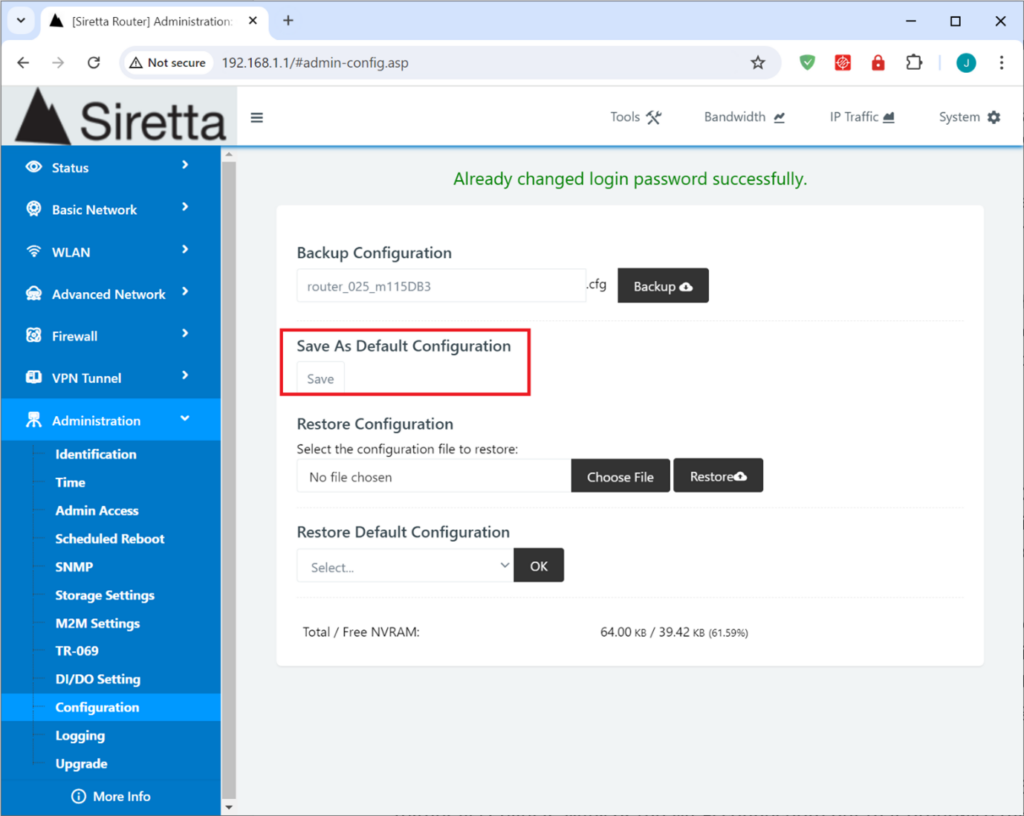This screenshot has width=1024, height=816.
Task: Expand the WLAN section chevron
Action: tap(185, 249)
